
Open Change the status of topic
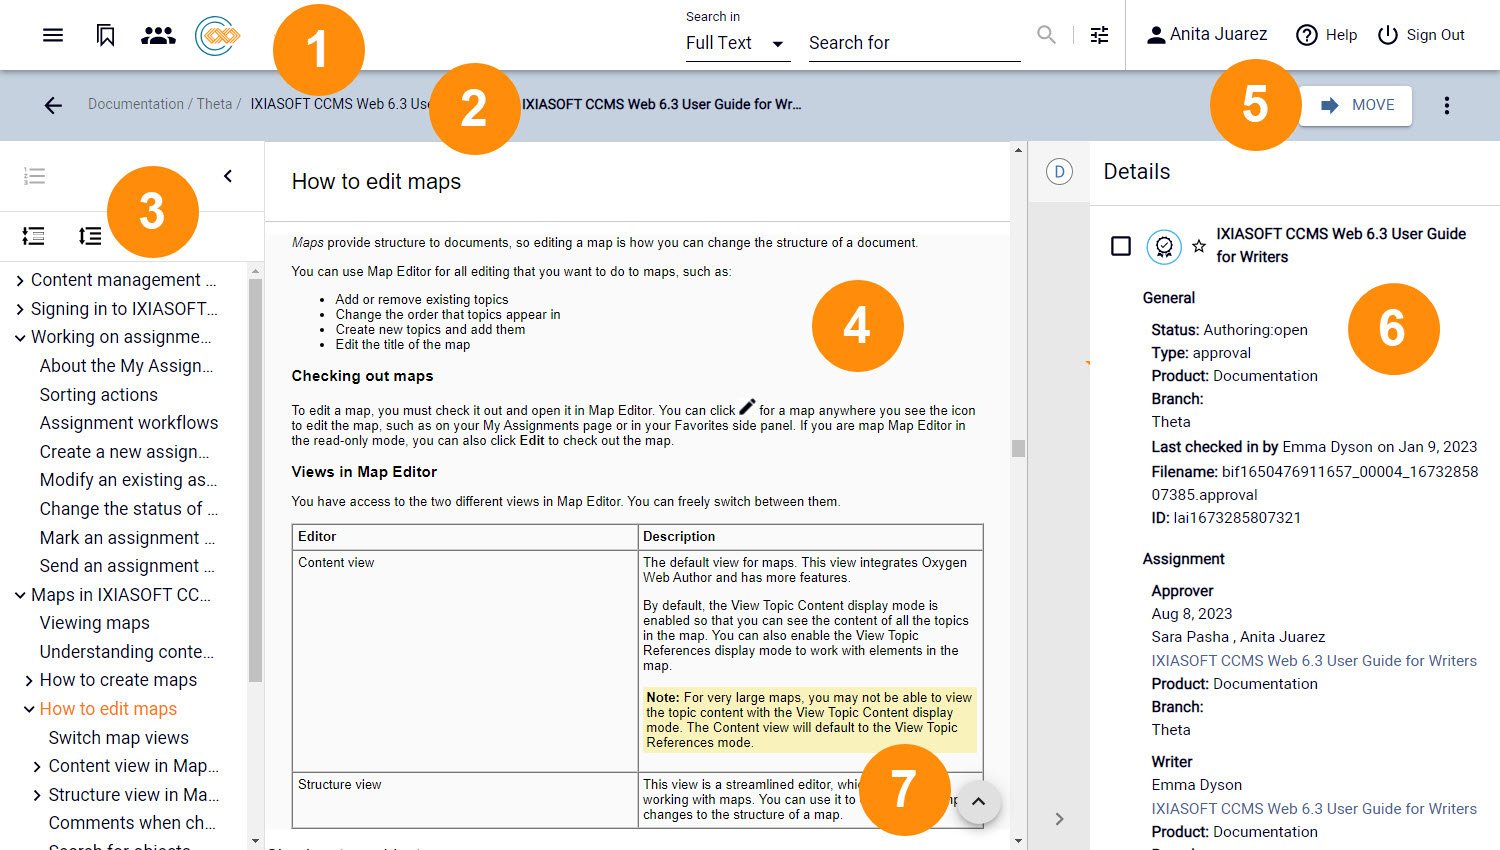128,509
